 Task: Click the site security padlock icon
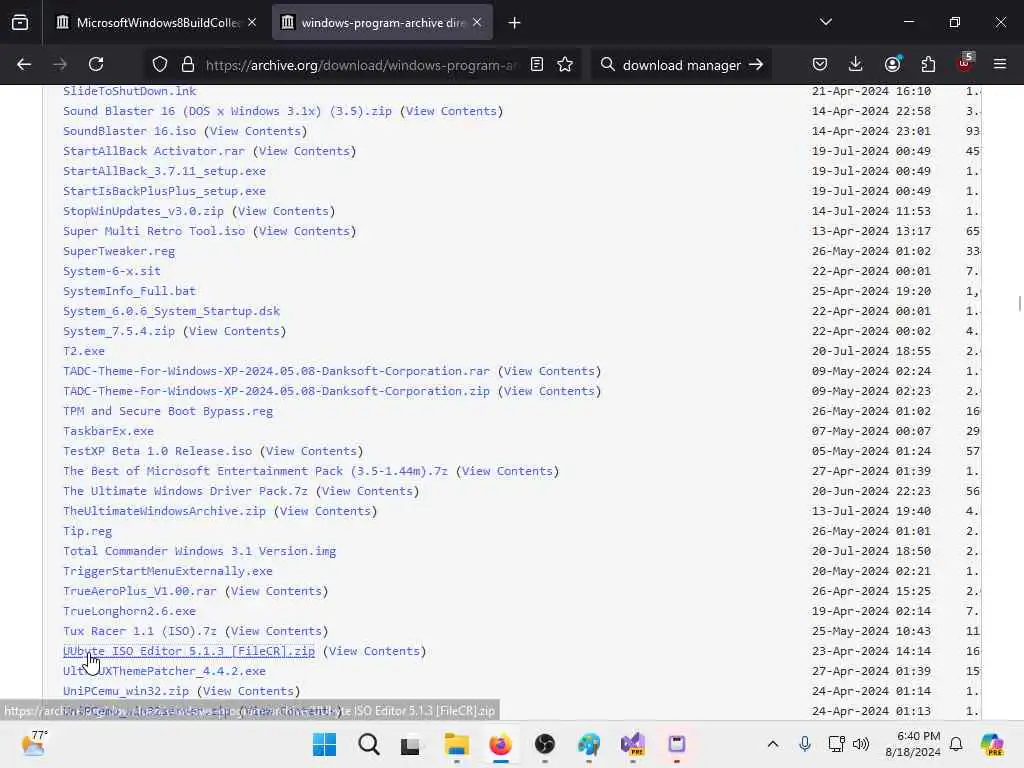188,64
